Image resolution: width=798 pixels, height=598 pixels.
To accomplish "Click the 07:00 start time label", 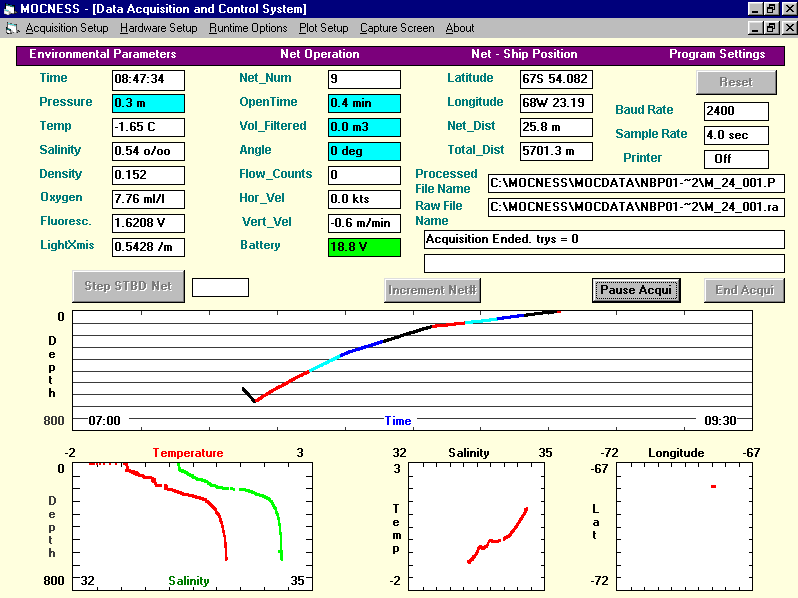I will 104,421.
